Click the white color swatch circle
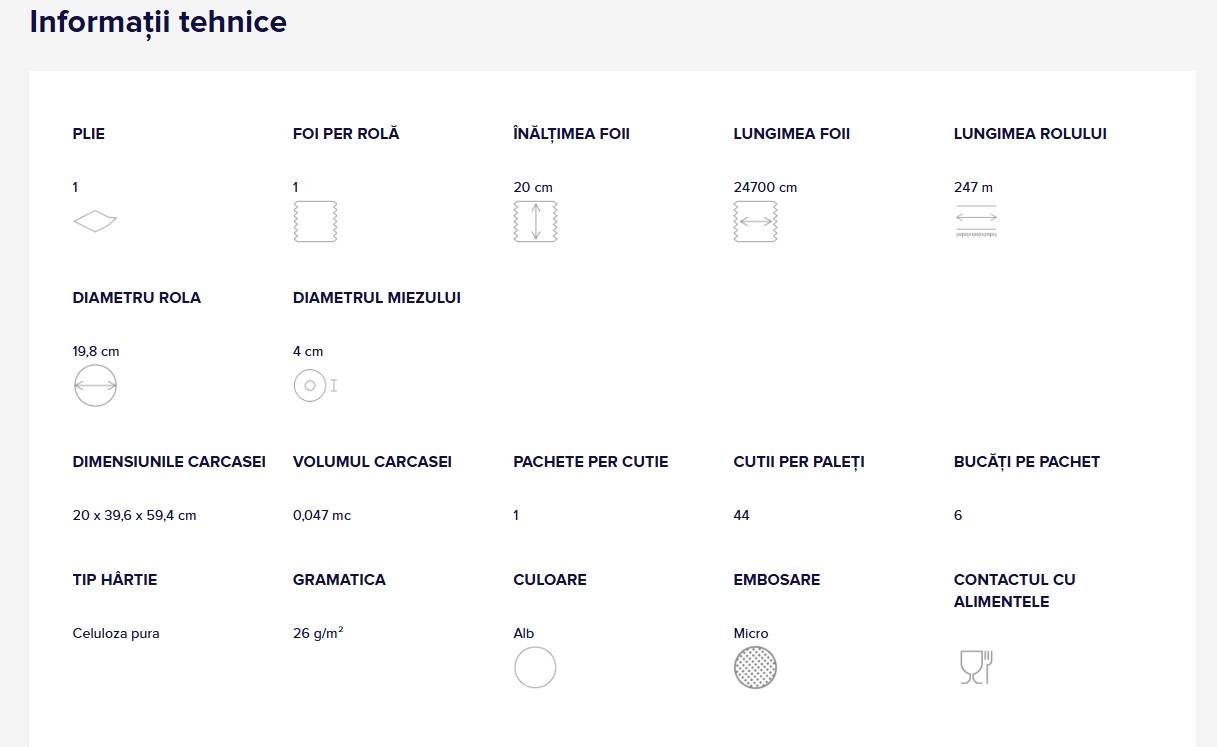The width and height of the screenshot is (1217, 747). tap(535, 667)
